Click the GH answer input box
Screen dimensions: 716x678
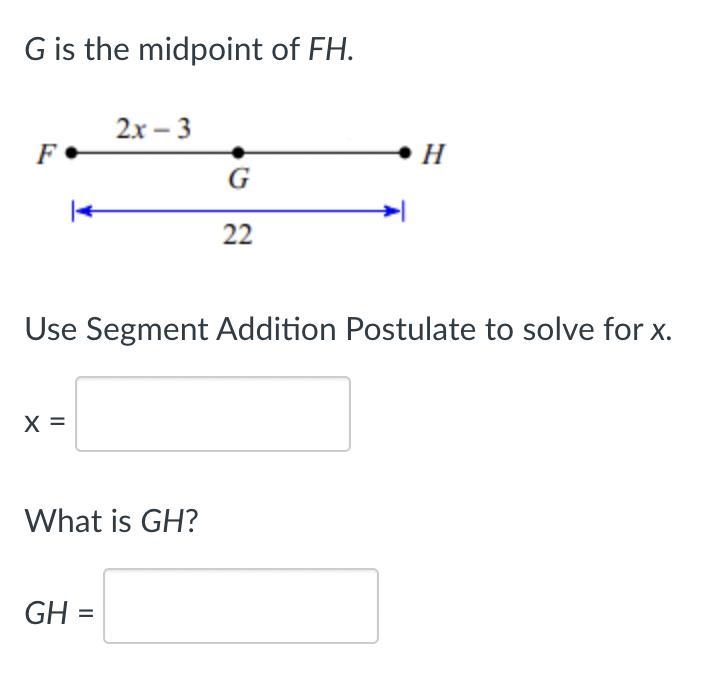[241, 605]
